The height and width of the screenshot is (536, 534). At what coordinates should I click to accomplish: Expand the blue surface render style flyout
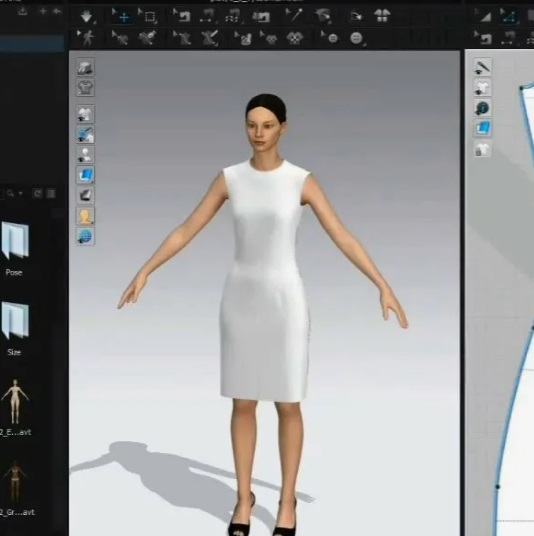(85, 175)
